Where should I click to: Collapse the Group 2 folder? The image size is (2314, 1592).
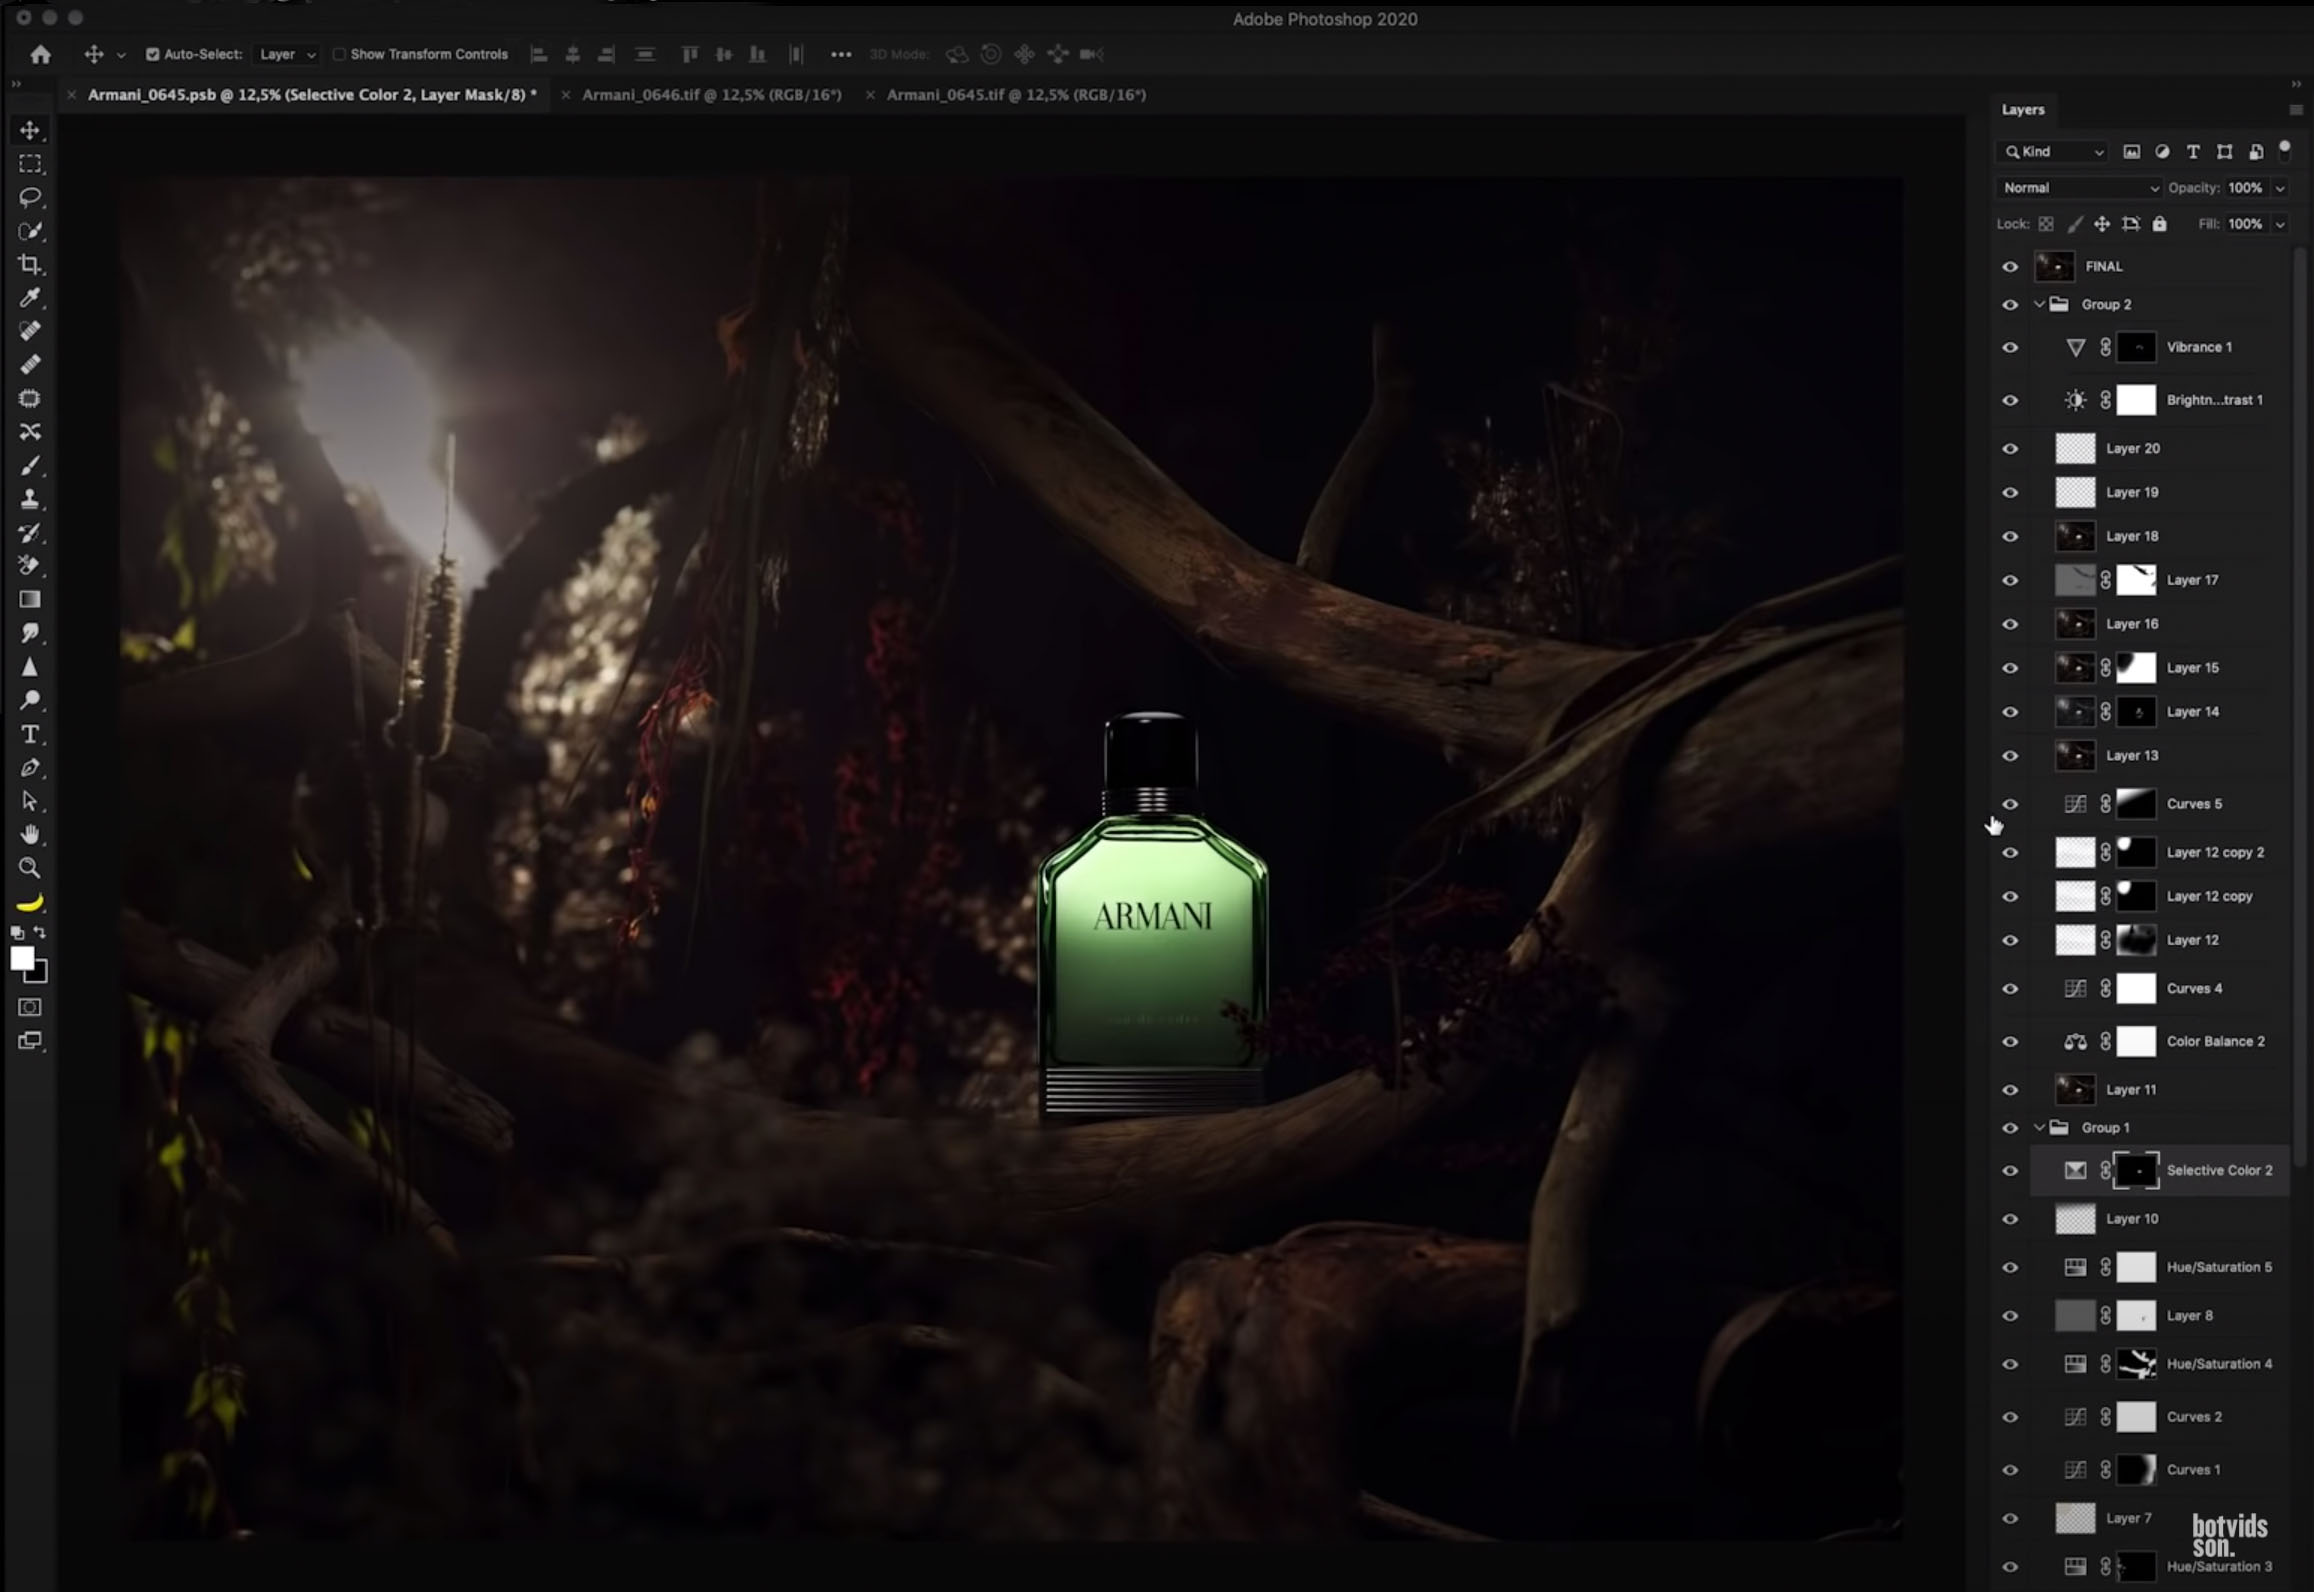point(2040,305)
